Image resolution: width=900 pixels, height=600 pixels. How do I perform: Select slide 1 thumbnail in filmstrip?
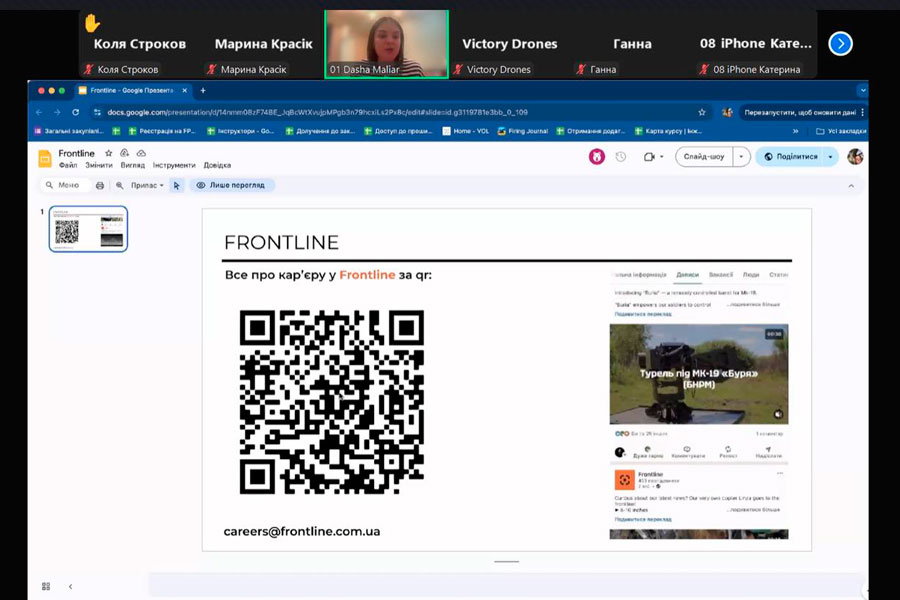[x=88, y=229]
